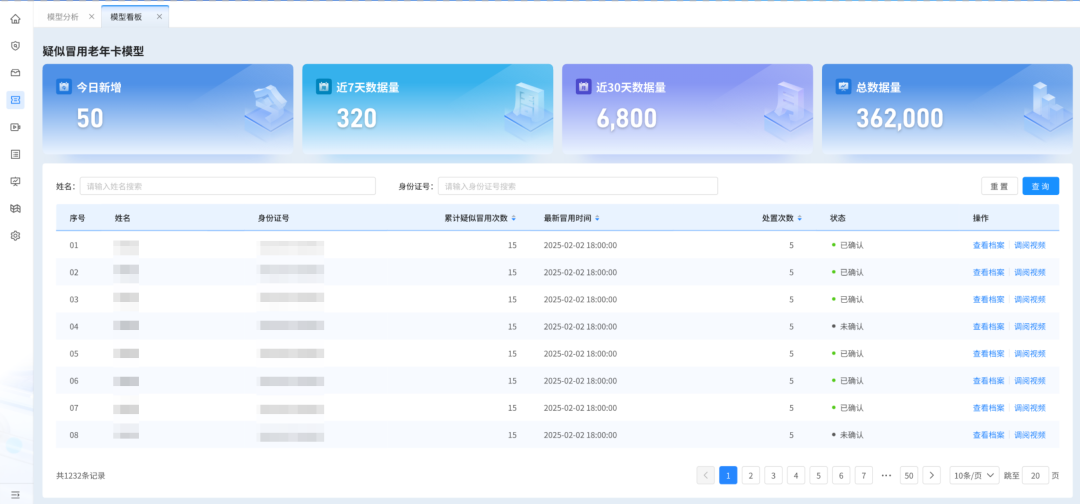
Task: Click the blue 查询 button
Action: click(x=1040, y=186)
